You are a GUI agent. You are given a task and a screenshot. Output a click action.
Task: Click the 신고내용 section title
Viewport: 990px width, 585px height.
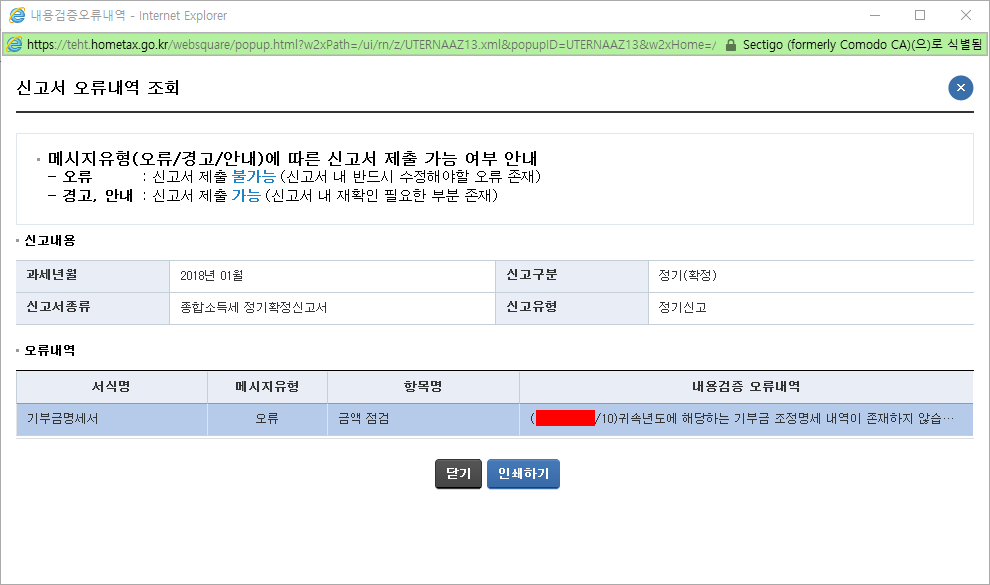pos(50,240)
